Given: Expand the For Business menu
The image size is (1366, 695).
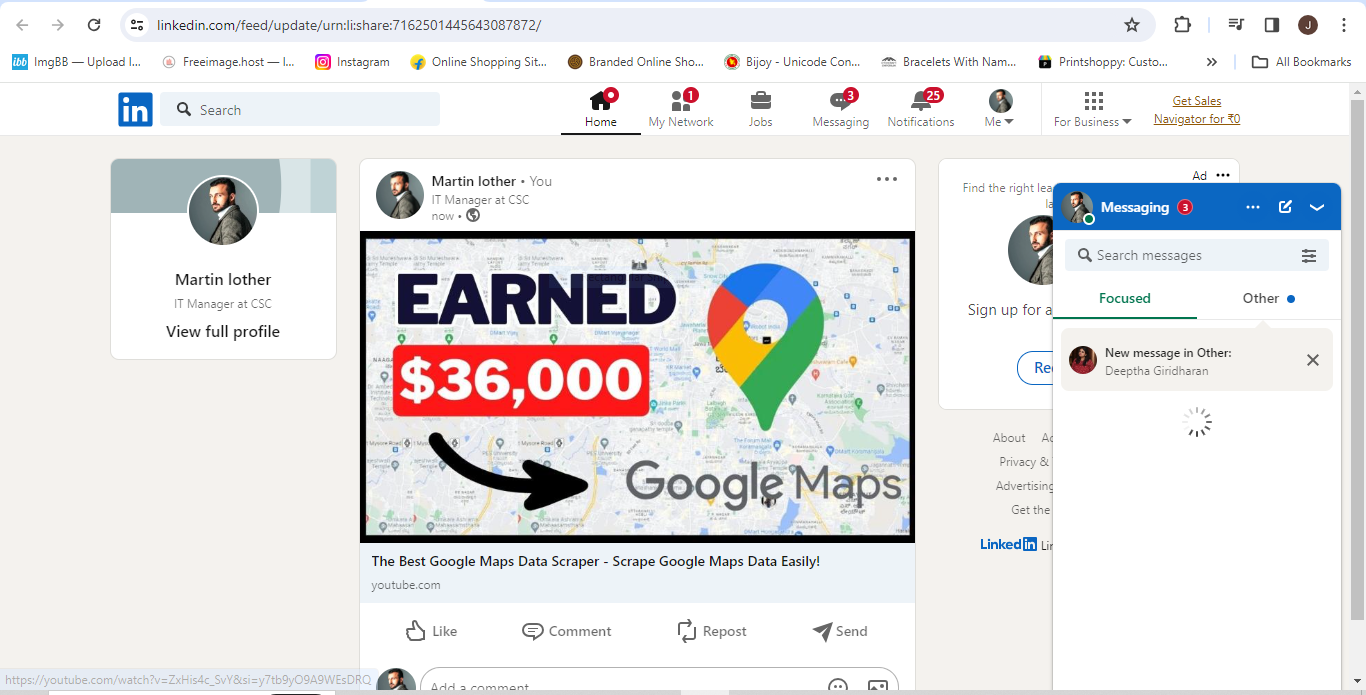Looking at the screenshot, I should pyautogui.click(x=1093, y=109).
